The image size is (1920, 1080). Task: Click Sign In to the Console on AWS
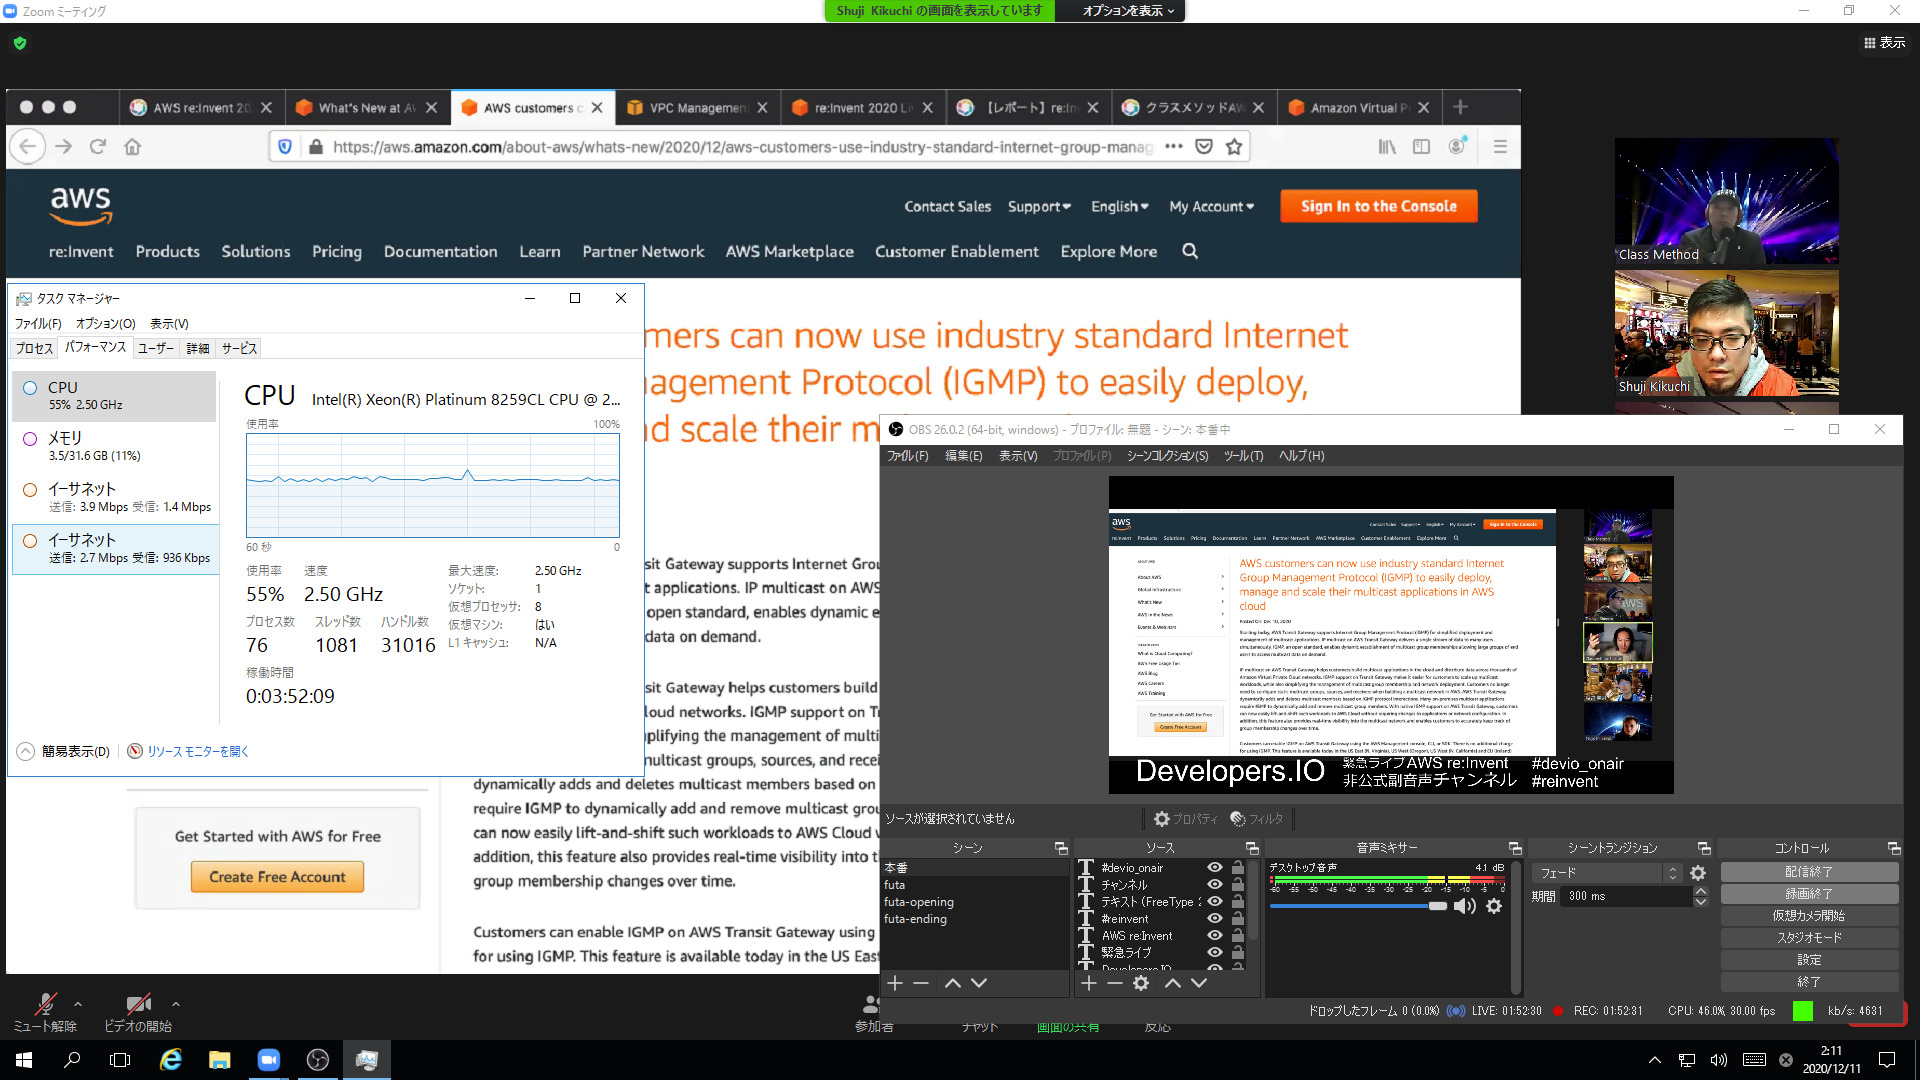click(1378, 206)
